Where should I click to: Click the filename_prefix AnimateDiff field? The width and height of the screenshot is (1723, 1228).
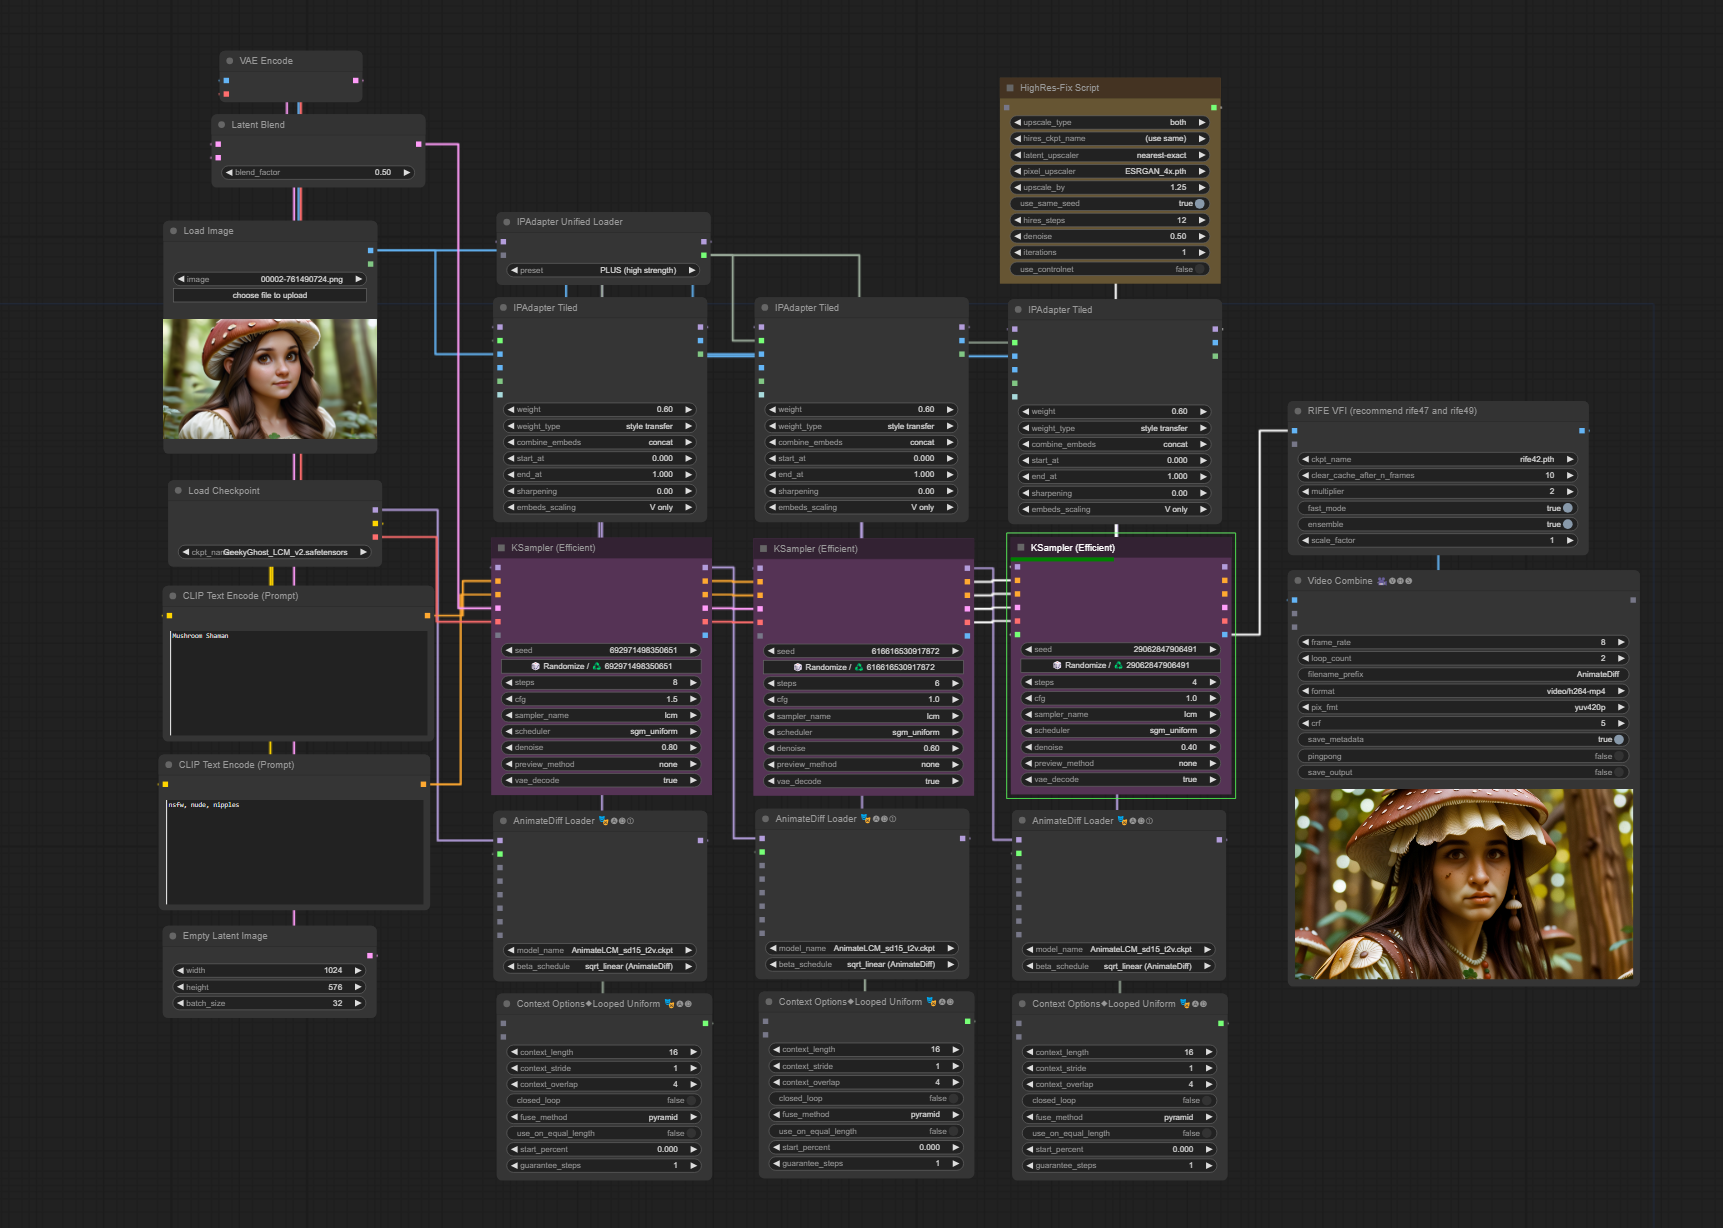pyautogui.click(x=1463, y=674)
